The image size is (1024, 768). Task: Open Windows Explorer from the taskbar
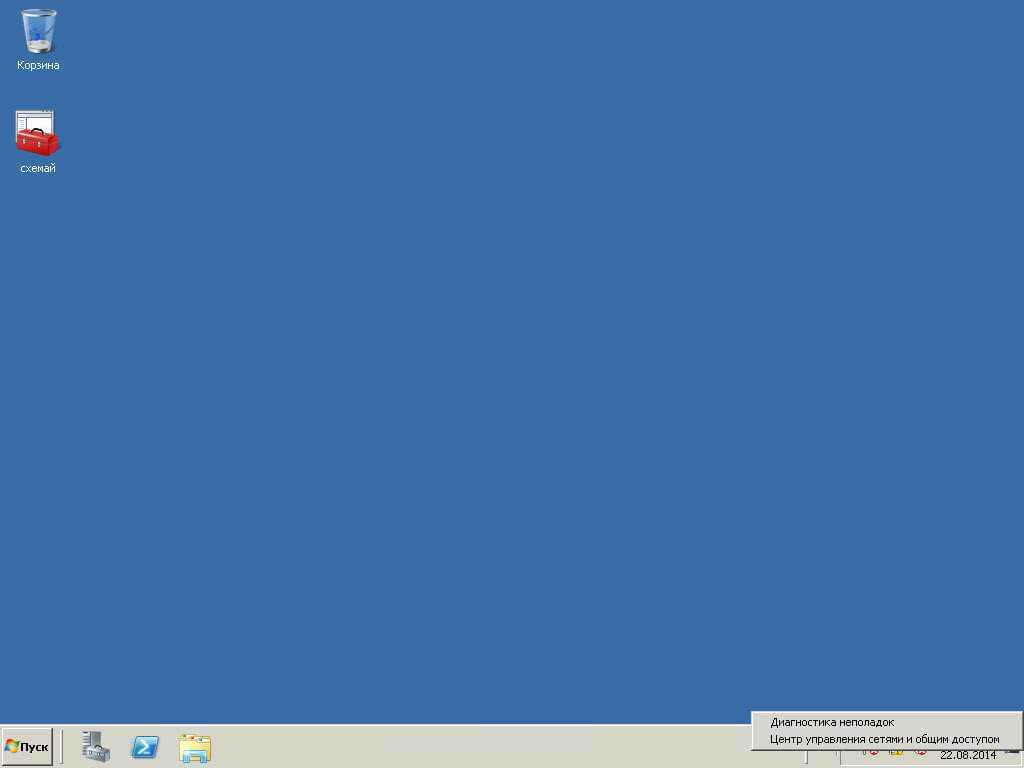point(195,748)
